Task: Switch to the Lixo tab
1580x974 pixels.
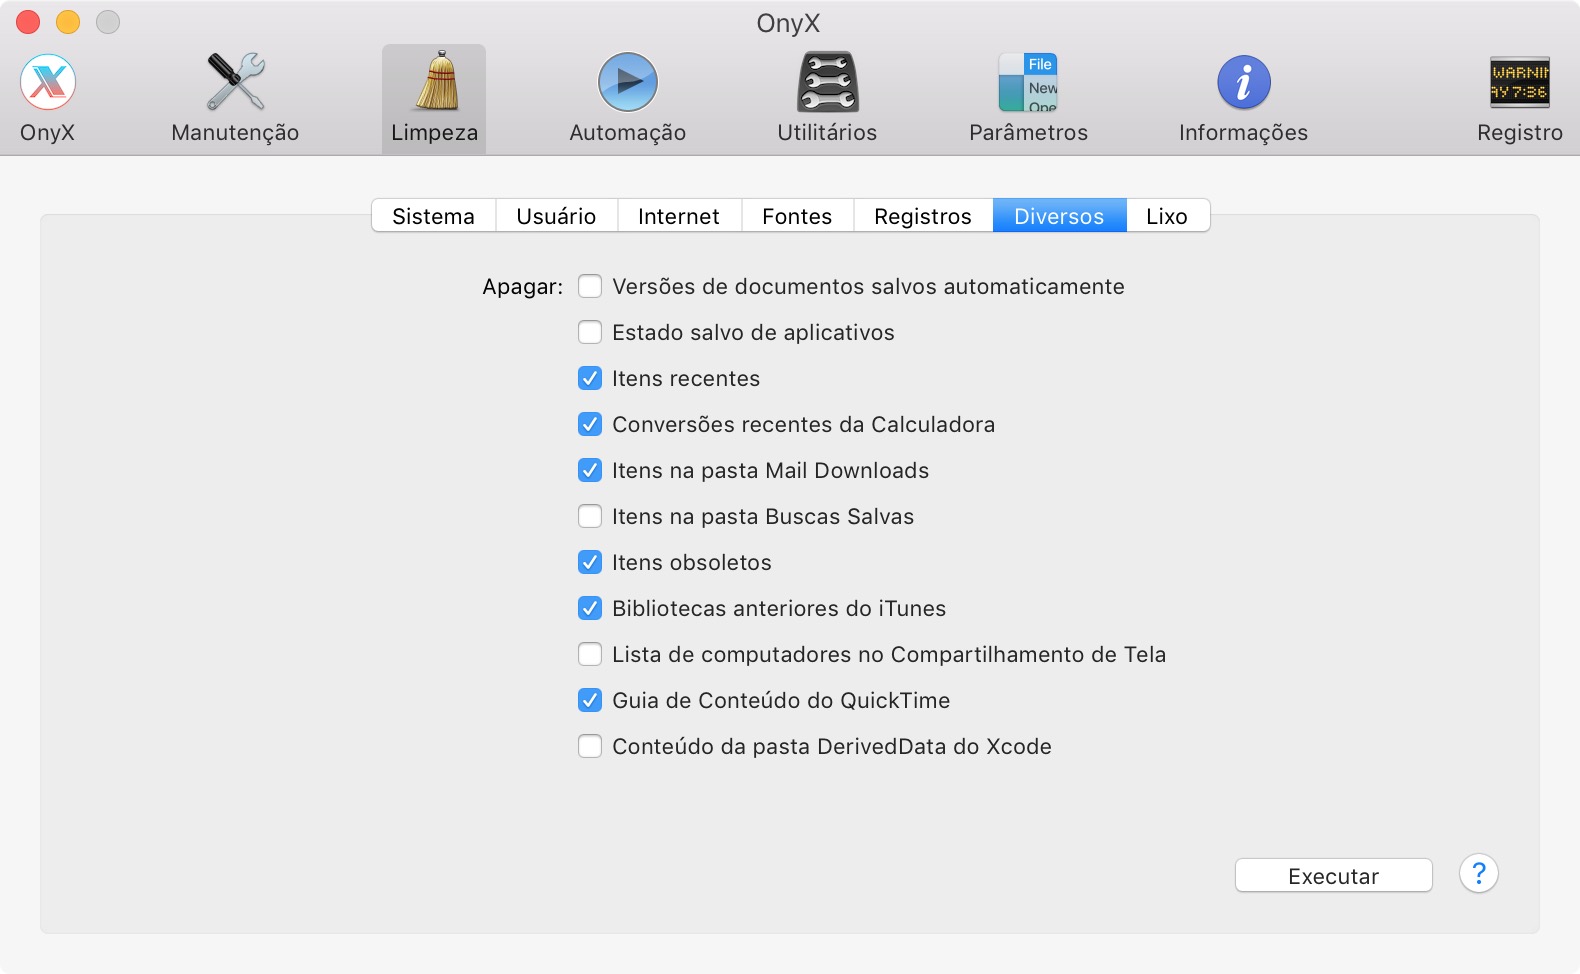Action: pos(1167,216)
